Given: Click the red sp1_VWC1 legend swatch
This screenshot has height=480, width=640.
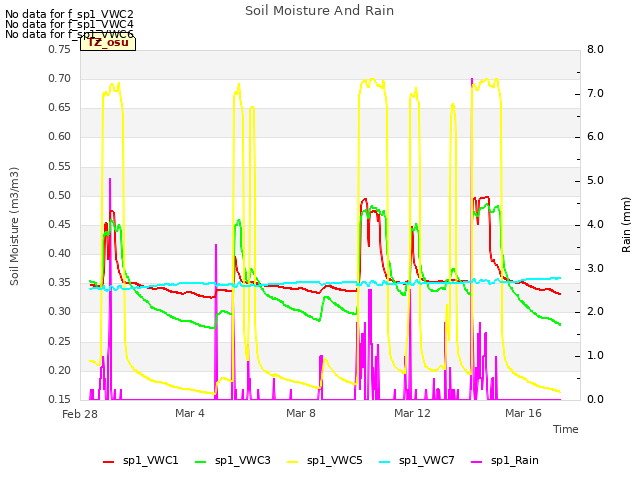Looking at the screenshot, I should pos(109,462).
